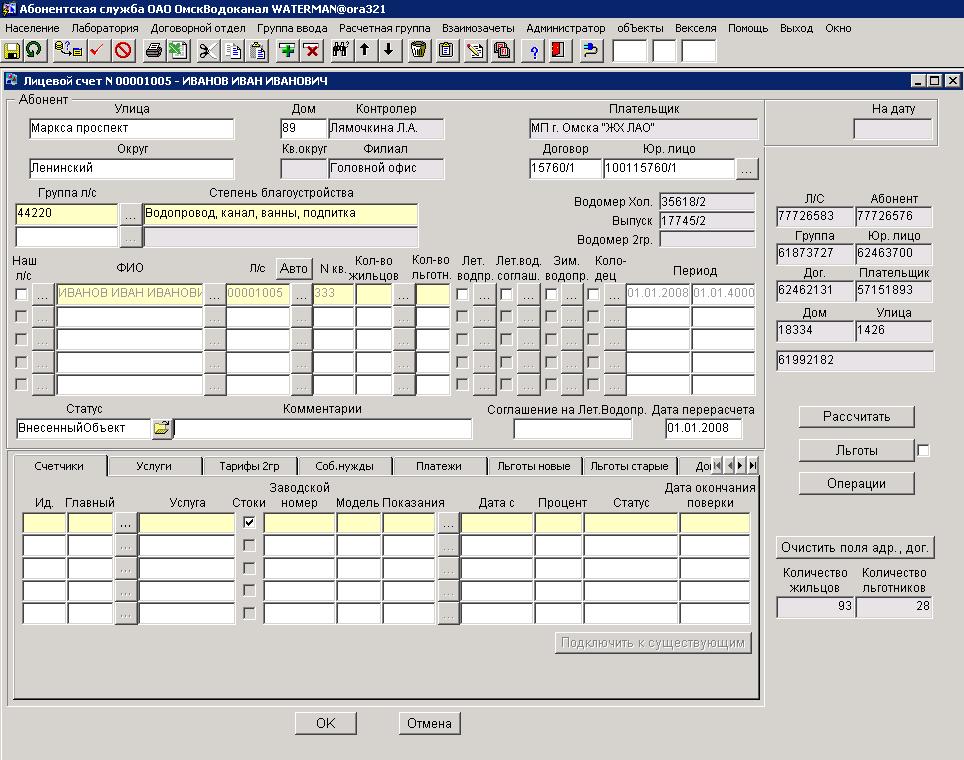This screenshot has width=964, height=760.
Task: Click the green refresh arrow icon
Action: [x=34, y=50]
